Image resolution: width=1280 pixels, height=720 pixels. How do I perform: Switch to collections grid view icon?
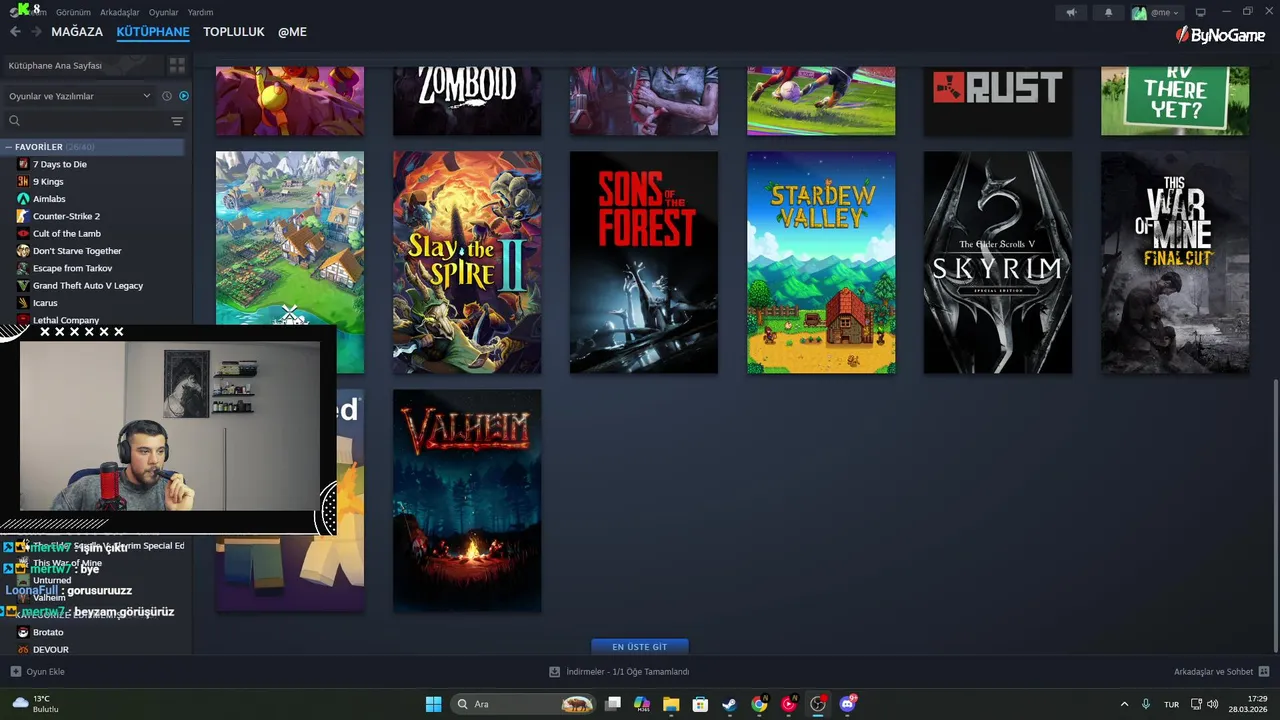pyautogui.click(x=177, y=65)
